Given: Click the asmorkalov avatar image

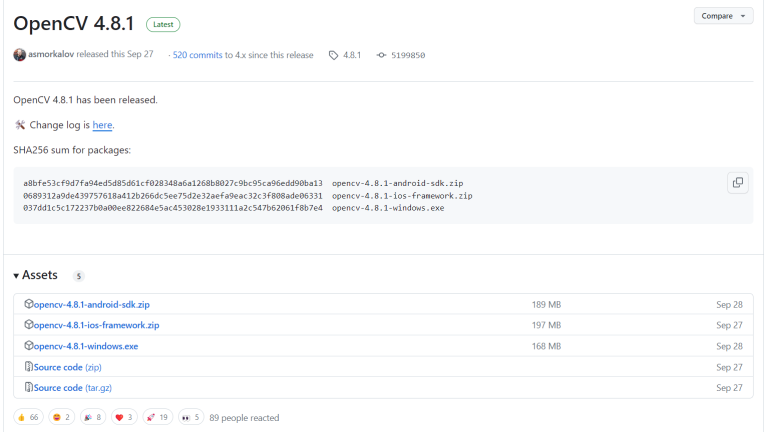Looking at the screenshot, I should (x=20, y=55).
